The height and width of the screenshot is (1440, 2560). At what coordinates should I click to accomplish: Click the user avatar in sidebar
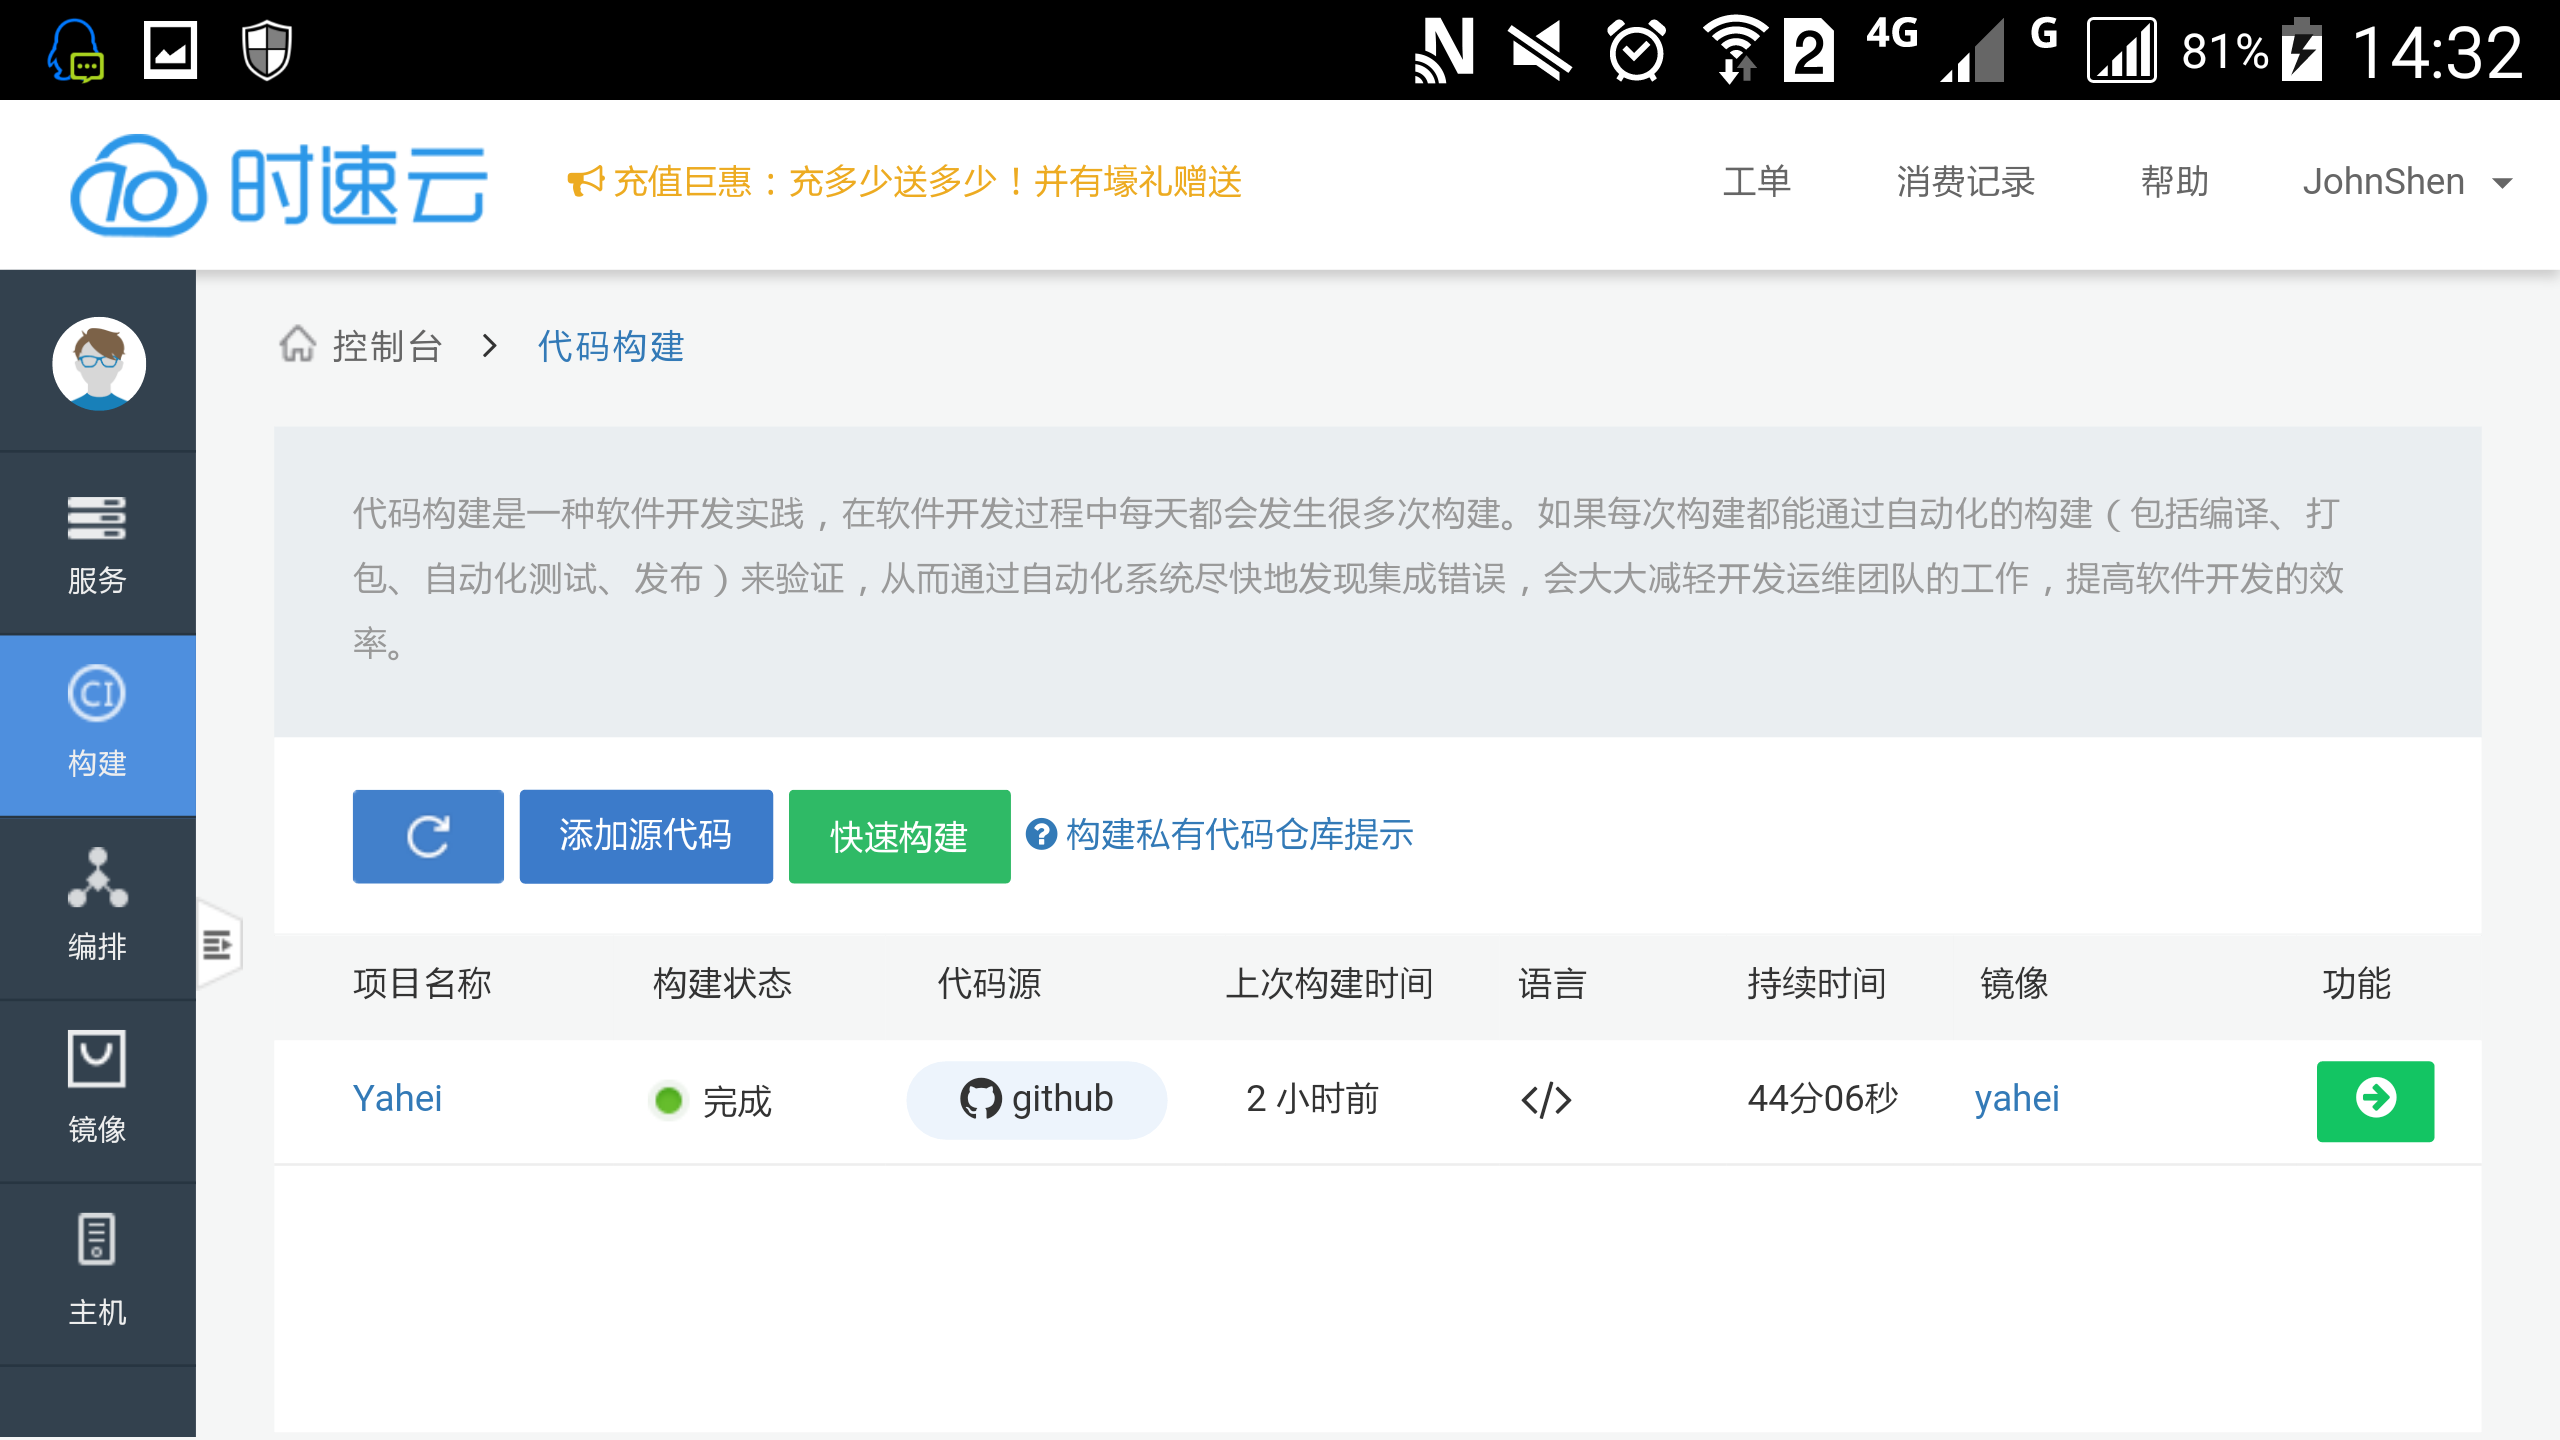tap(98, 363)
